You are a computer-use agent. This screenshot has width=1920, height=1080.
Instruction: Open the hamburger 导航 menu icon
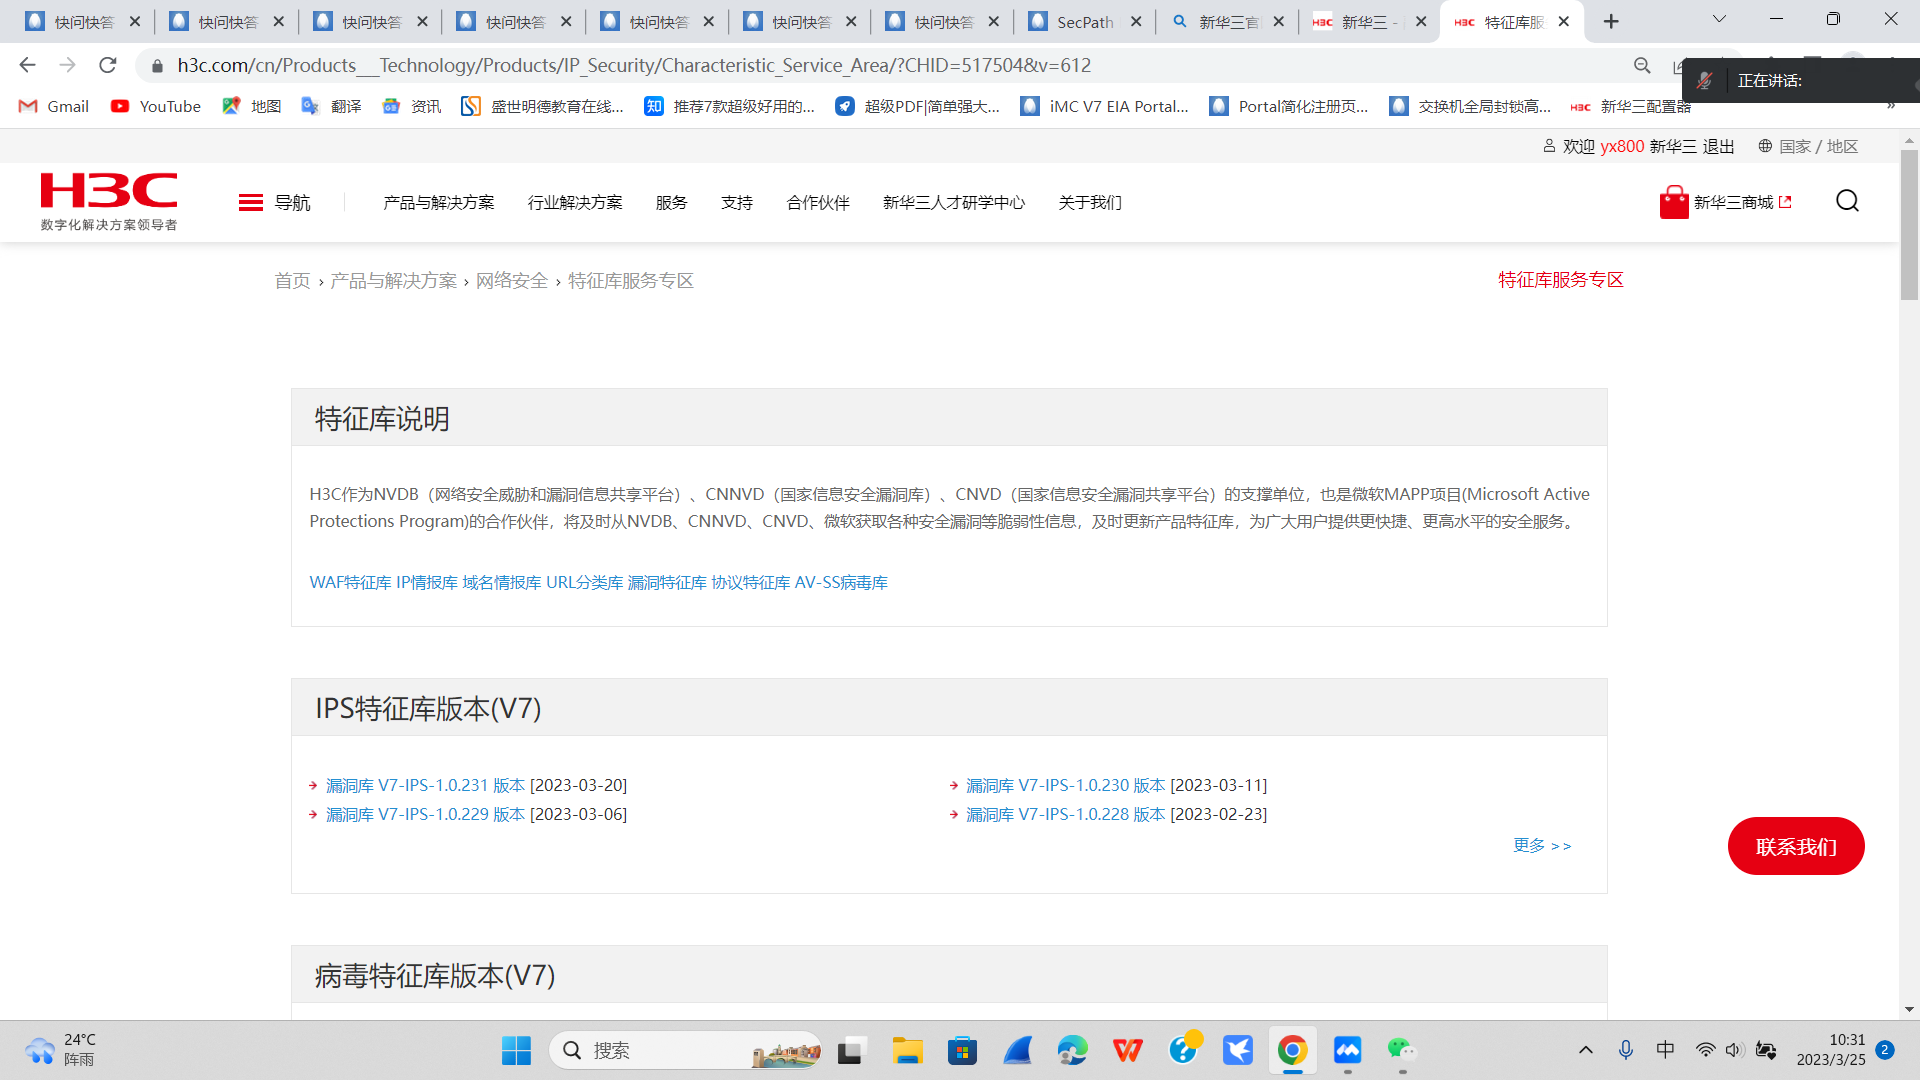(251, 203)
